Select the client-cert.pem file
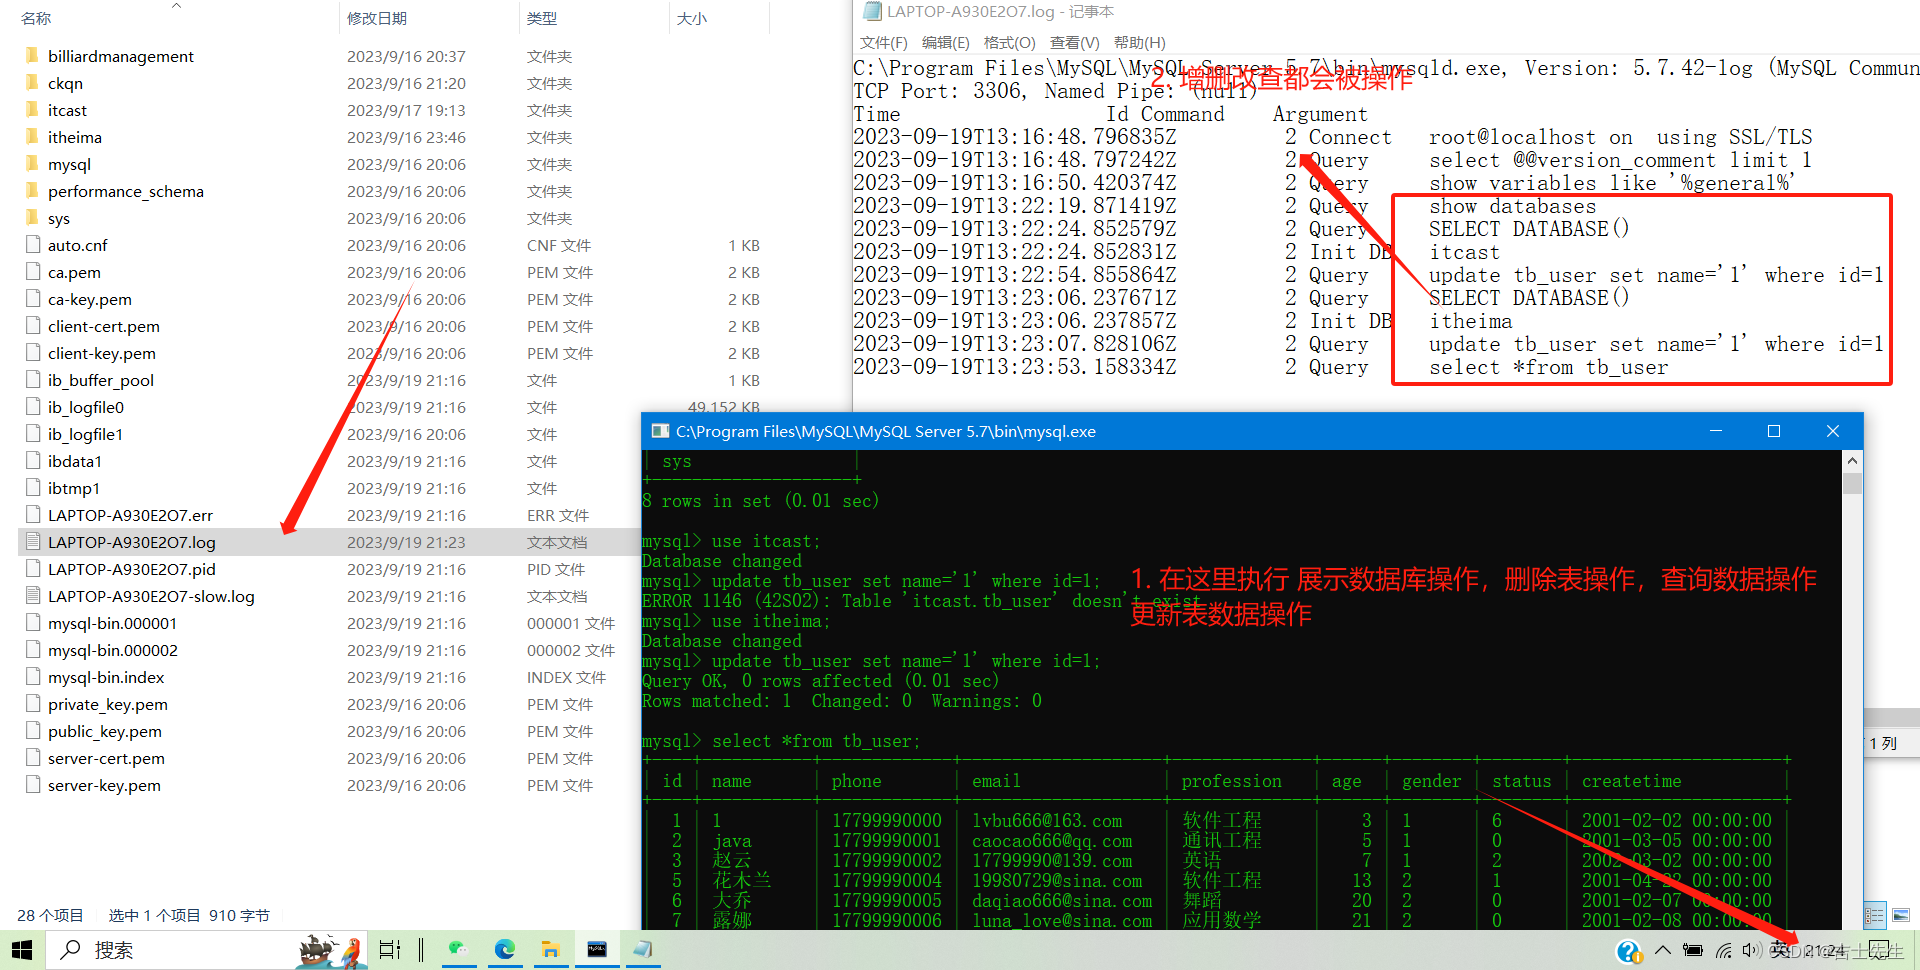 point(104,326)
